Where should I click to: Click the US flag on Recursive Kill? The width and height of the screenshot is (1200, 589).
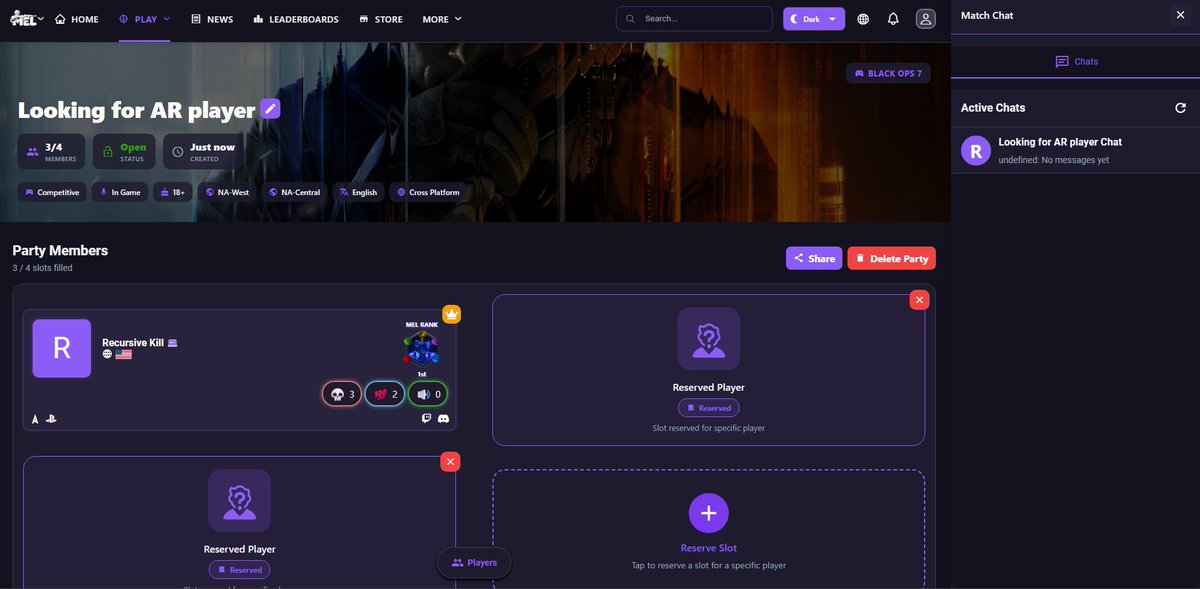(124, 354)
